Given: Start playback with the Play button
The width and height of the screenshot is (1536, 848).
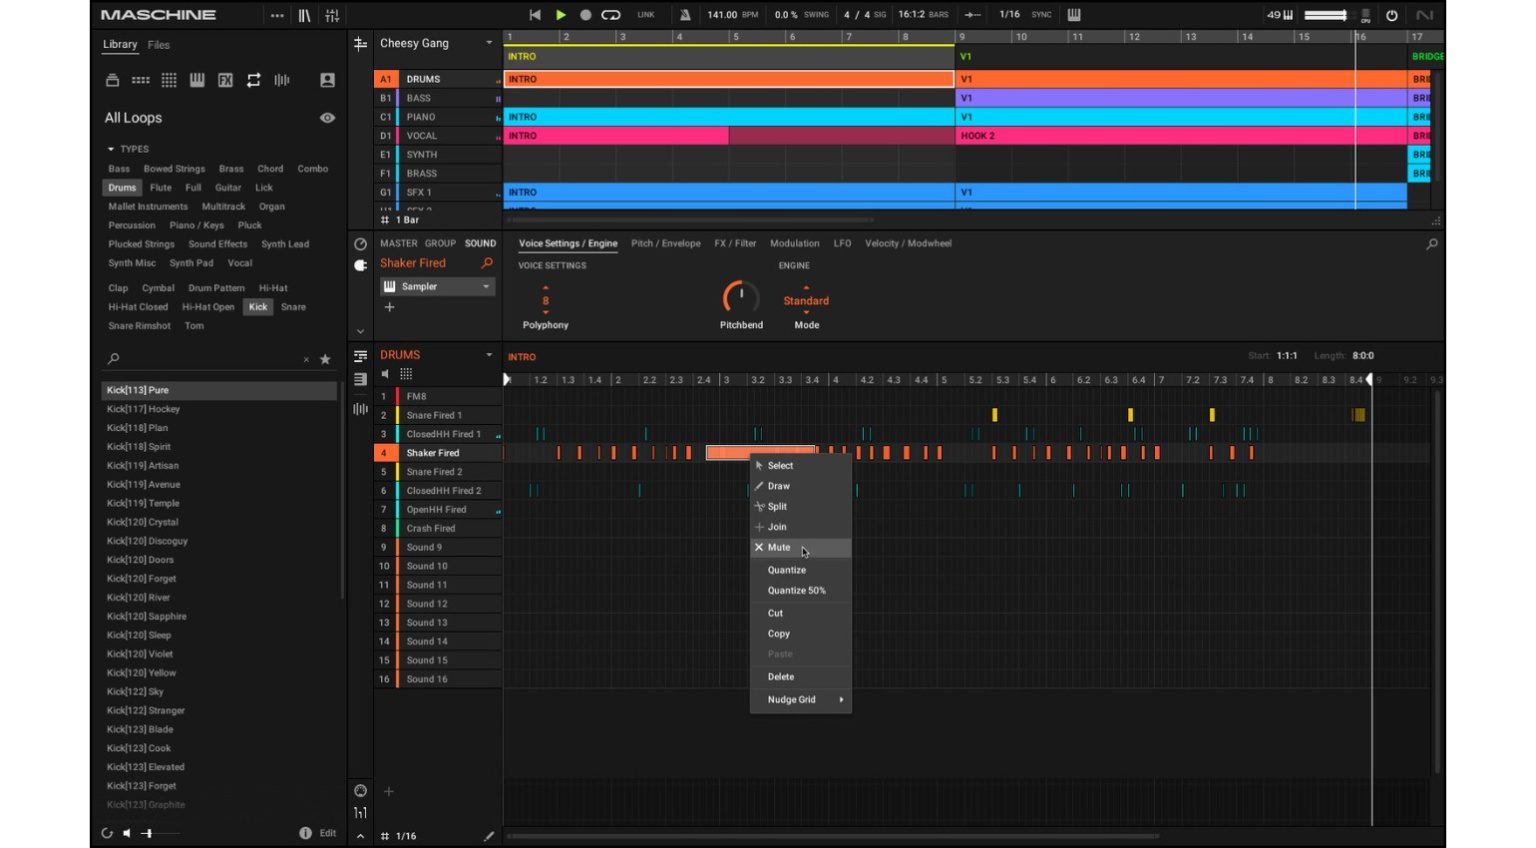Looking at the screenshot, I should click(x=560, y=14).
